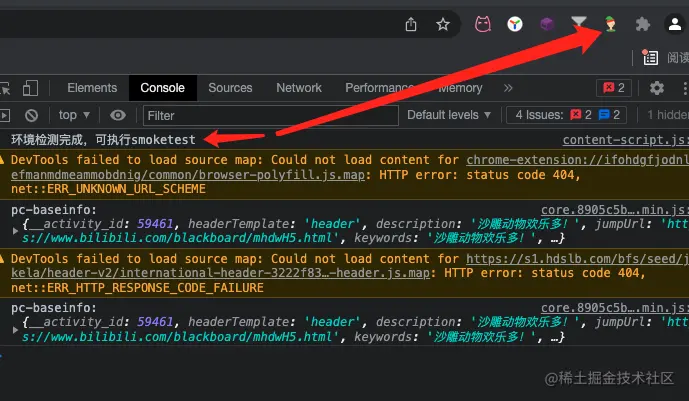This screenshot has height=401, width=689.
Task: Open the Default levels dropdown
Action: click(x=449, y=115)
